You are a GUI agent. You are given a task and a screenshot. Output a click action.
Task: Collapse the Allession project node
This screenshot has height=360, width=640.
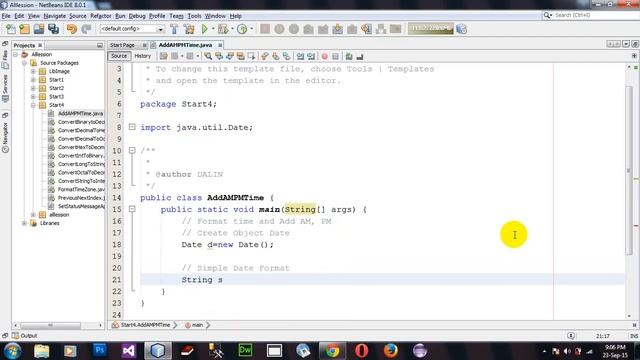click(x=16, y=54)
